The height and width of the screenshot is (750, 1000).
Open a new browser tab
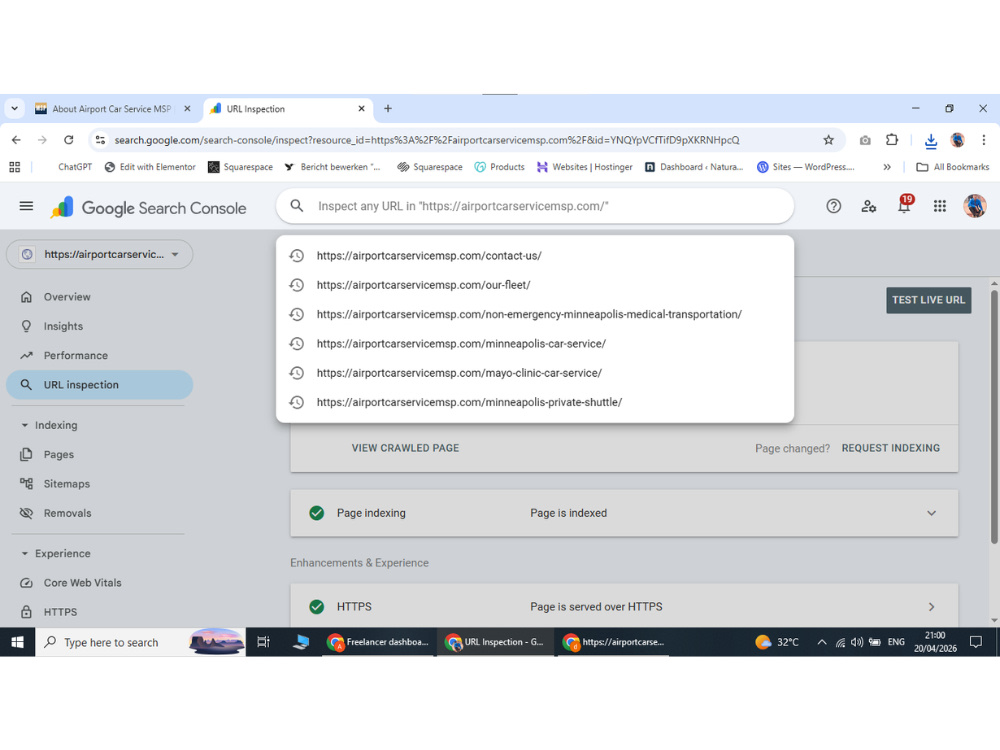coord(388,108)
